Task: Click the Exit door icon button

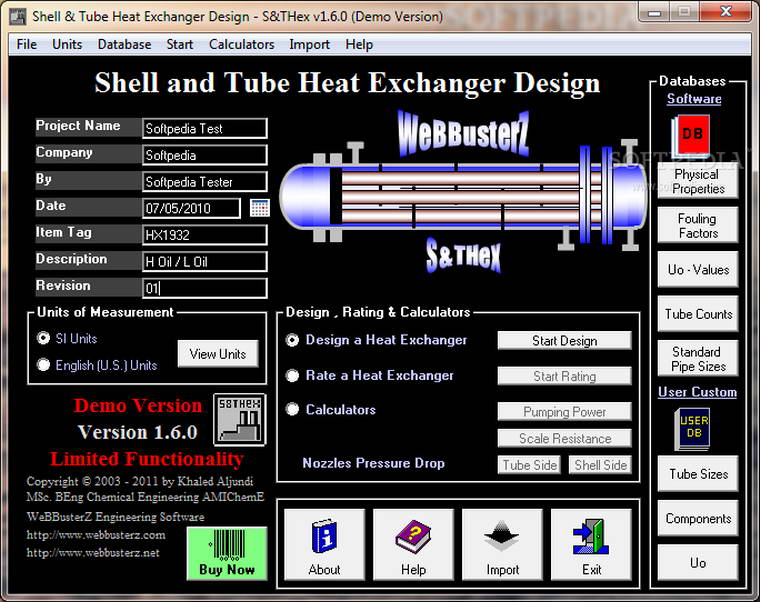Action: tap(591, 544)
